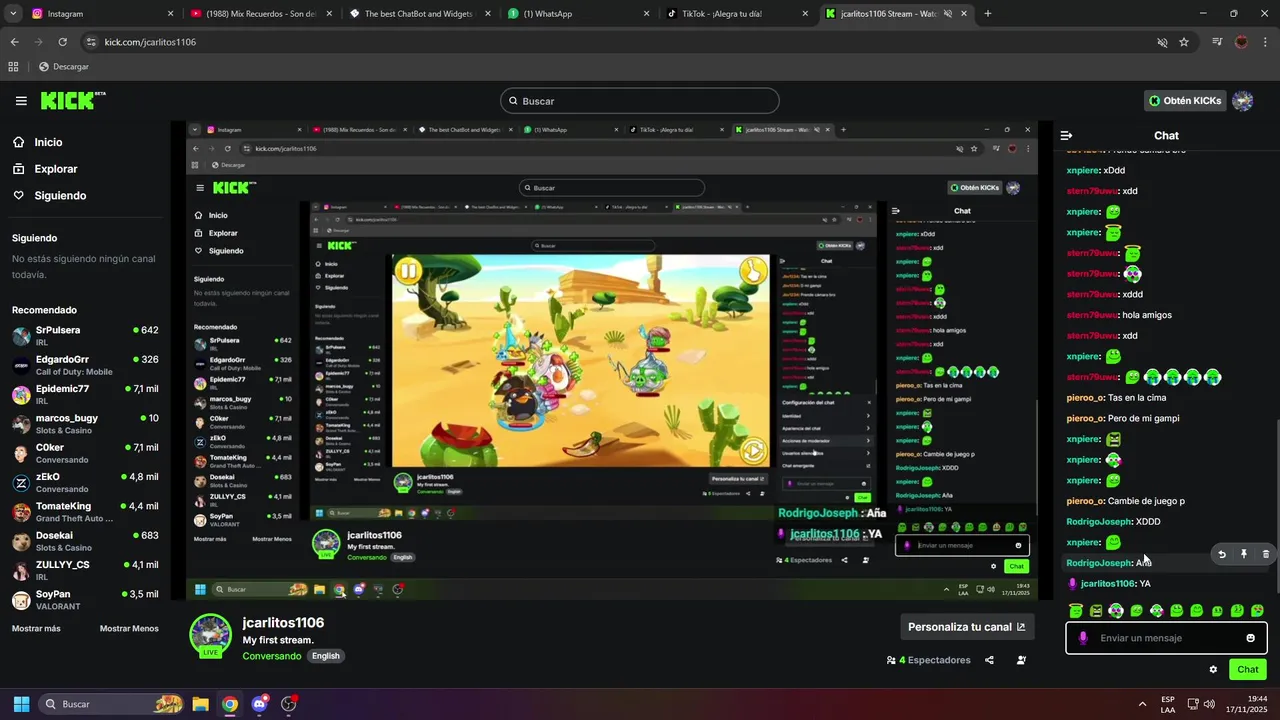Open the moderator tools icon beside share
Image resolution: width=1280 pixels, height=720 pixels.
pos(1021,660)
